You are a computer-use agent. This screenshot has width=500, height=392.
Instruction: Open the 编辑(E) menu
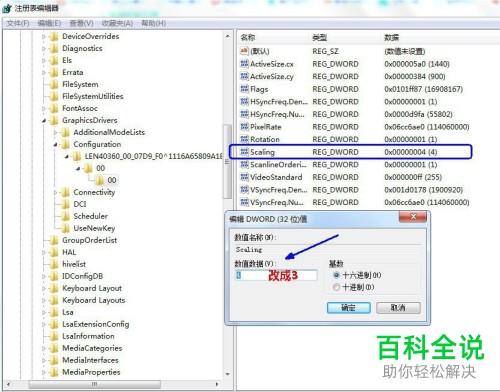[x=49, y=23]
